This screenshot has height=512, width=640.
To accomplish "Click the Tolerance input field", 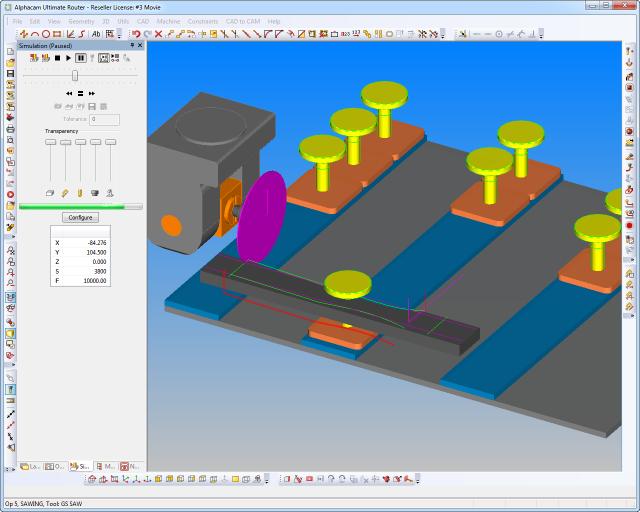I will pos(104,119).
